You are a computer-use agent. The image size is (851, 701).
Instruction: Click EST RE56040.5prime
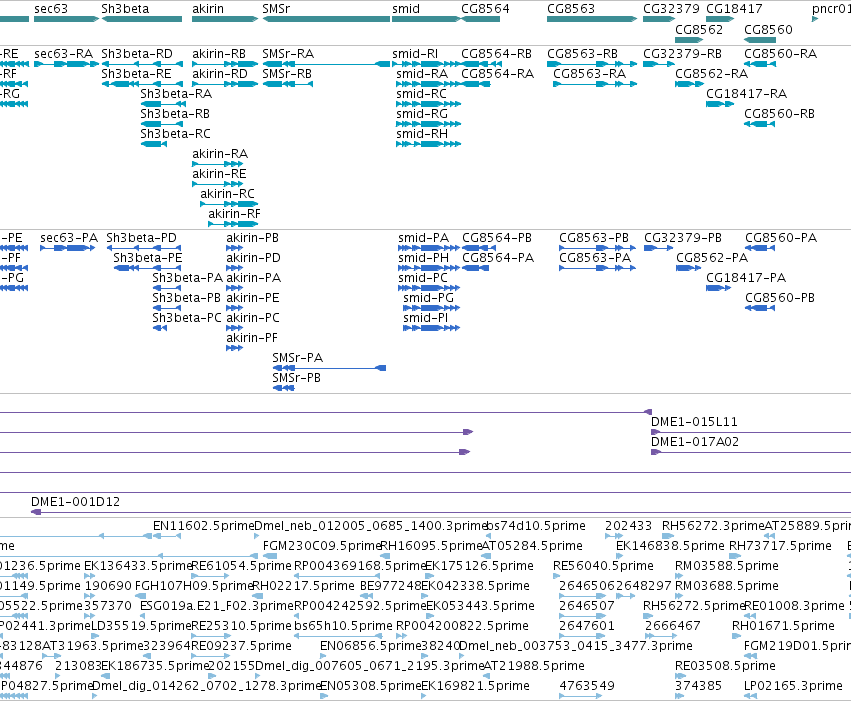tap(603, 566)
